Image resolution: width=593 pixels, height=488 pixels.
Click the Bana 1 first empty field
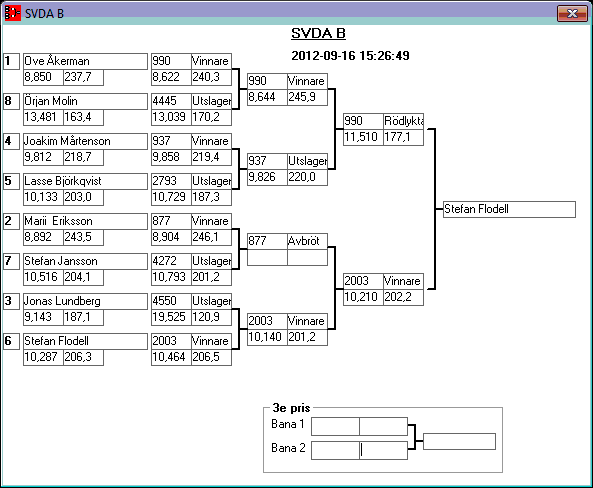335,426
